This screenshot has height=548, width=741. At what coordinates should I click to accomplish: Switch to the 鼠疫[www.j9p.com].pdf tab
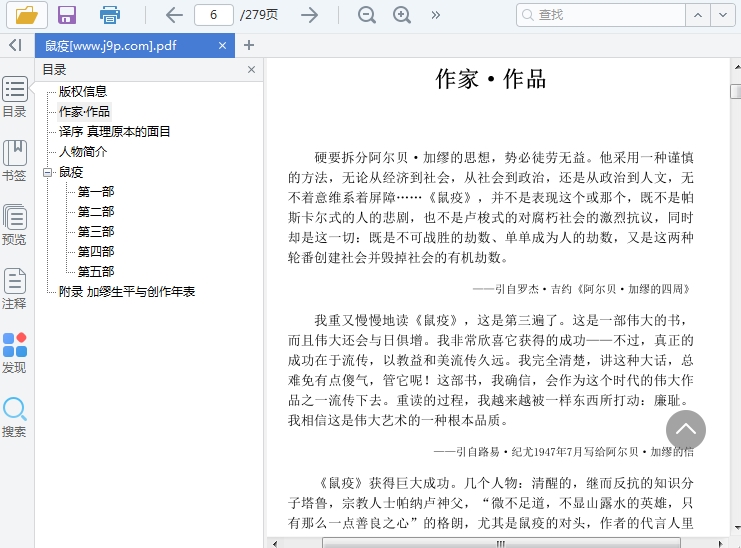(135, 45)
